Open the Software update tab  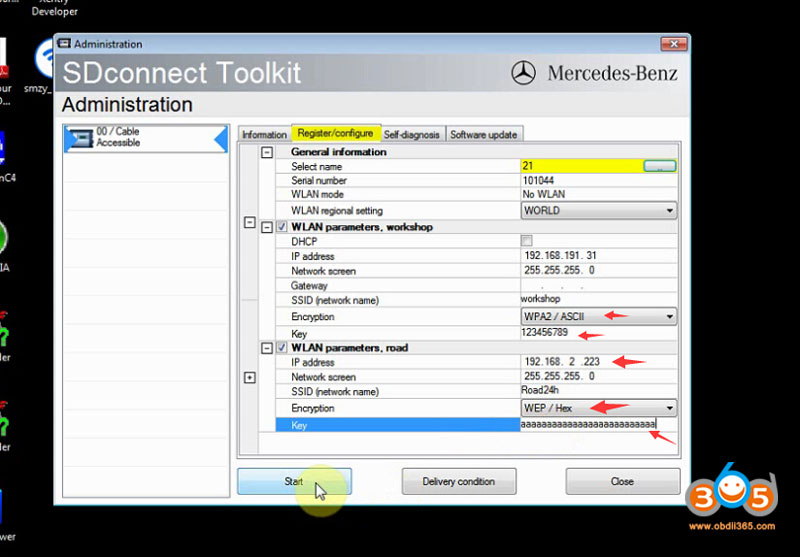[484, 134]
